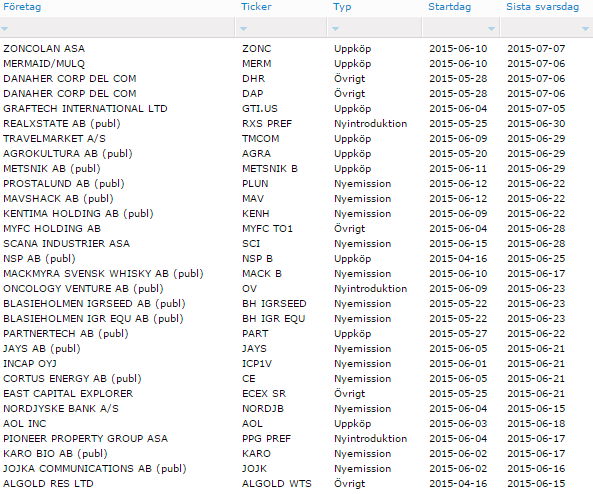Click the ICP1V ticker
Screen dimensions: 593x494
tap(257, 364)
